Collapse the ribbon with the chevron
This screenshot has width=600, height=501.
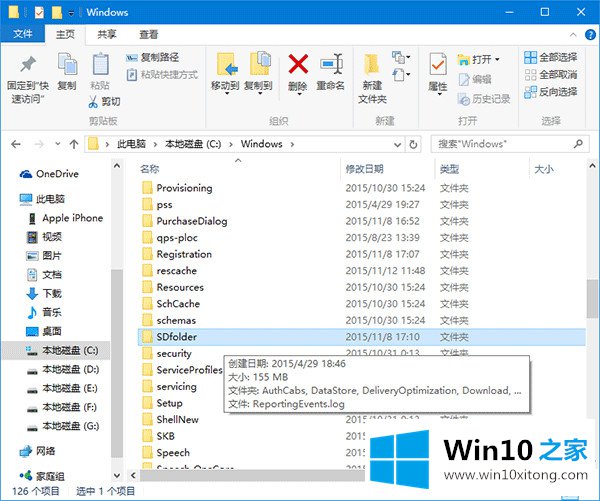[573, 35]
